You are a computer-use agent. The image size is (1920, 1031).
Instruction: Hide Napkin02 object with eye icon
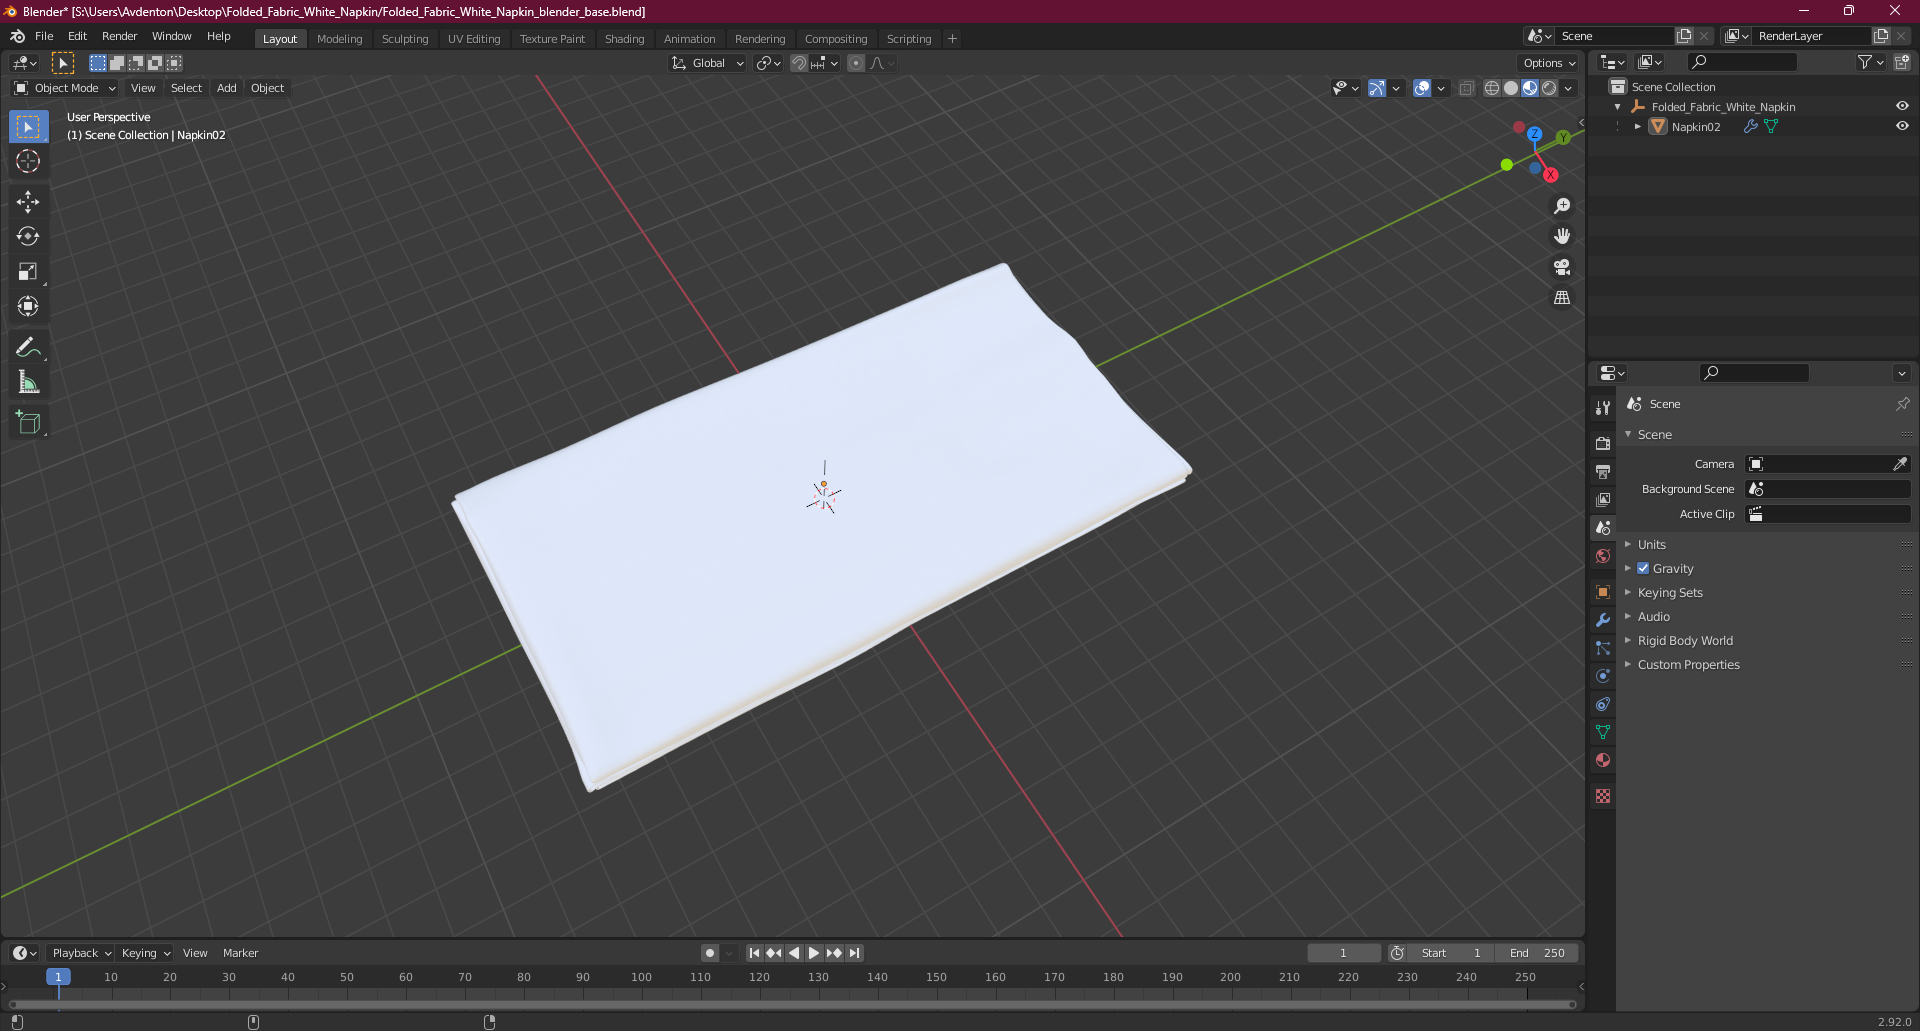pyautogui.click(x=1902, y=126)
